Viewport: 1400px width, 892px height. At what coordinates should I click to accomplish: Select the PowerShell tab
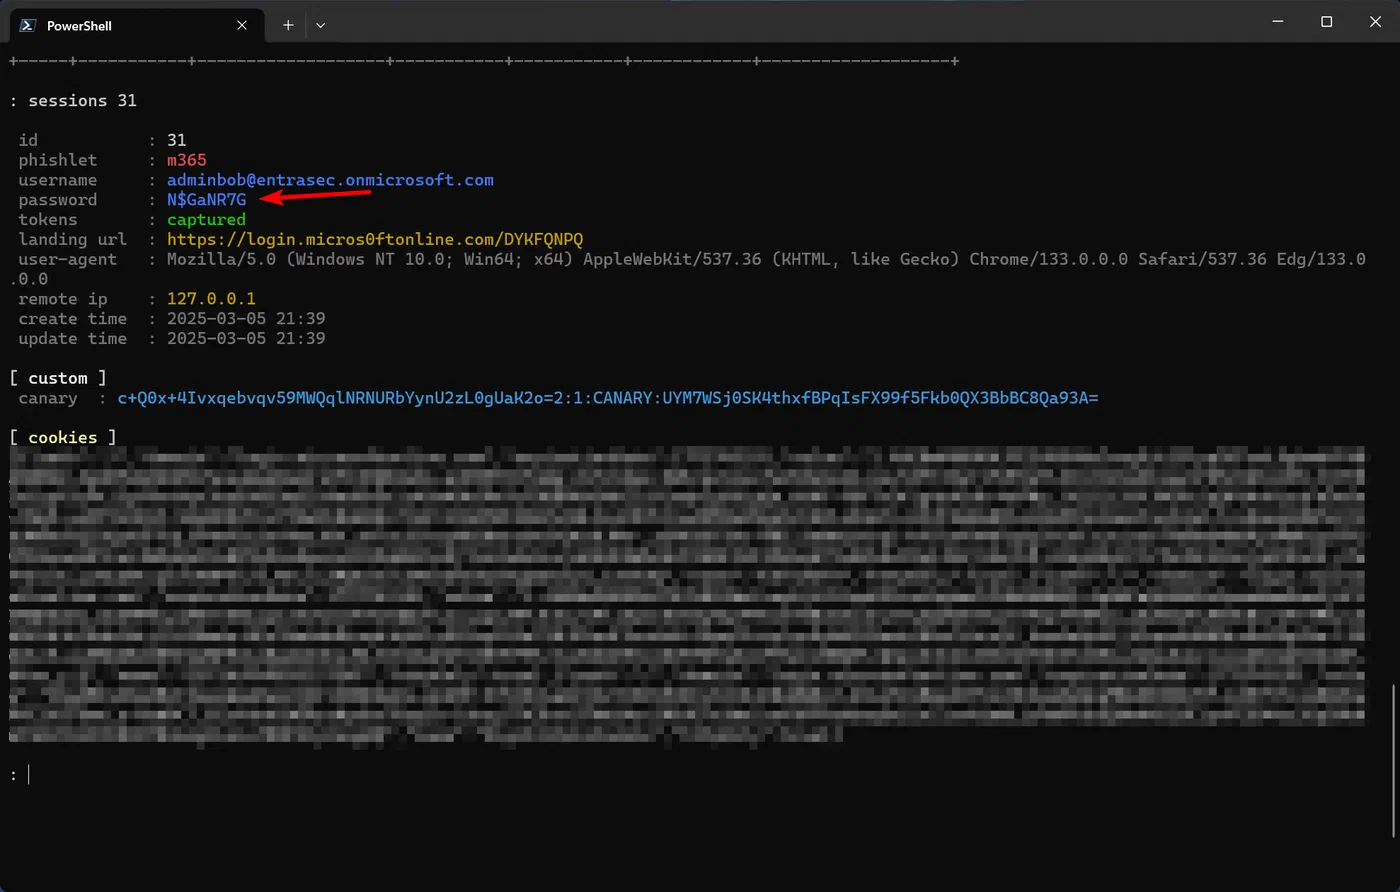pyautogui.click(x=137, y=25)
